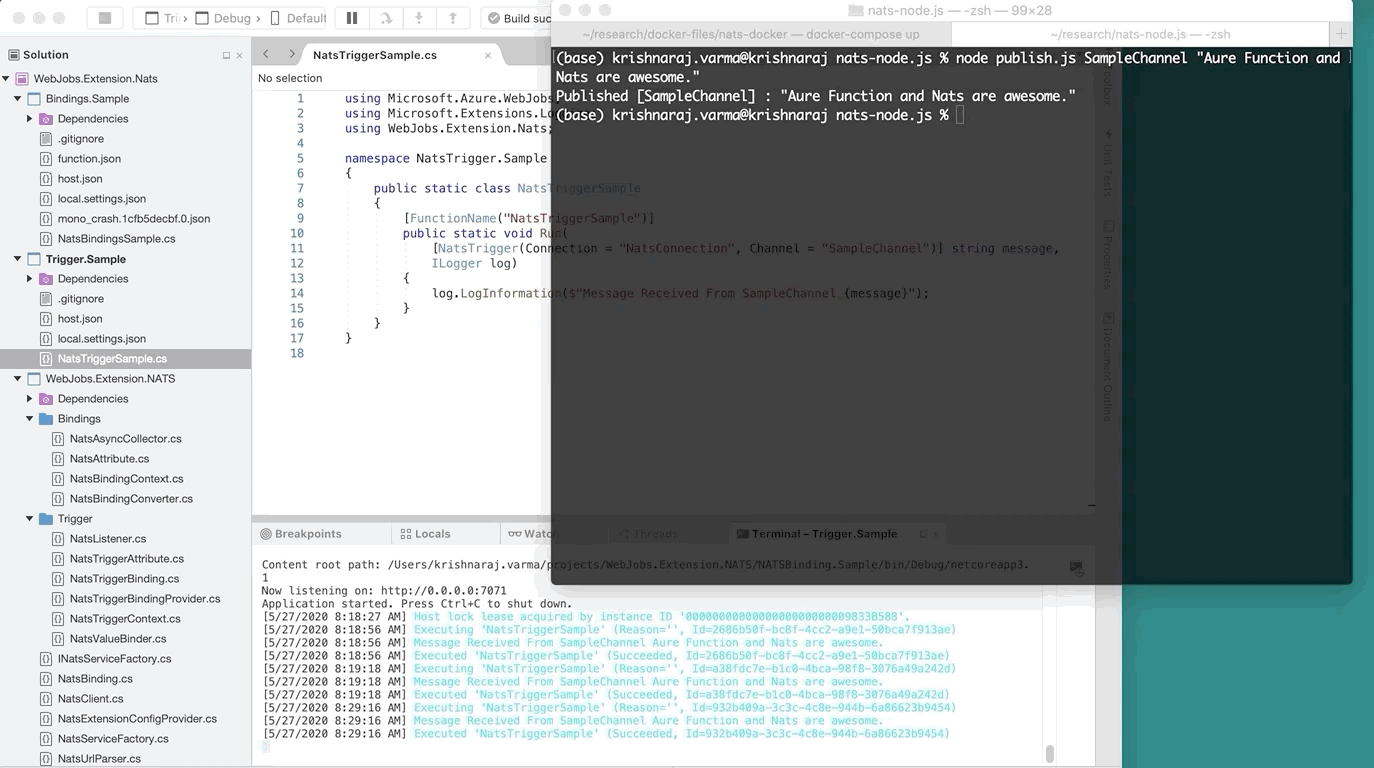Click line number 14 in editor gutter
Viewport: 1374px width, 768px height.
pyautogui.click(x=297, y=293)
